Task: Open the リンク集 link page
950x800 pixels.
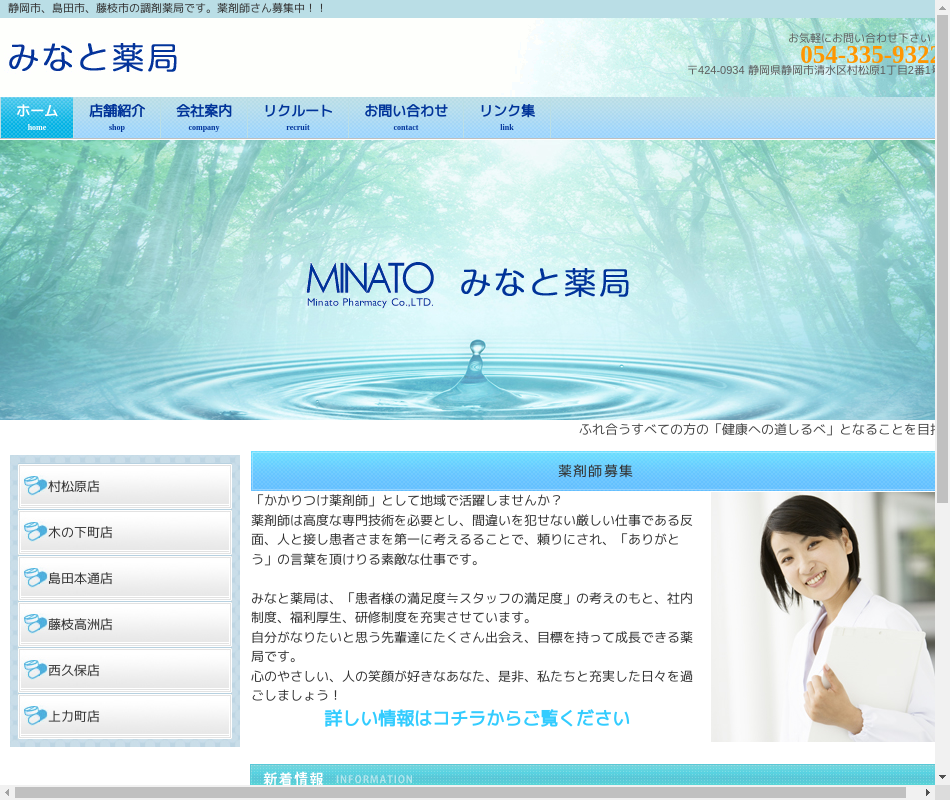Action: 507,117
